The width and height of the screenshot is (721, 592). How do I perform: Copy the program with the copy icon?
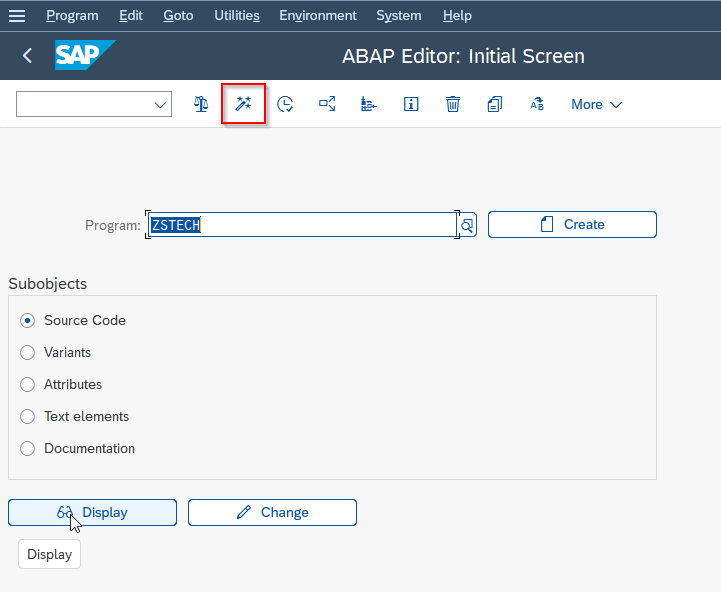click(495, 104)
